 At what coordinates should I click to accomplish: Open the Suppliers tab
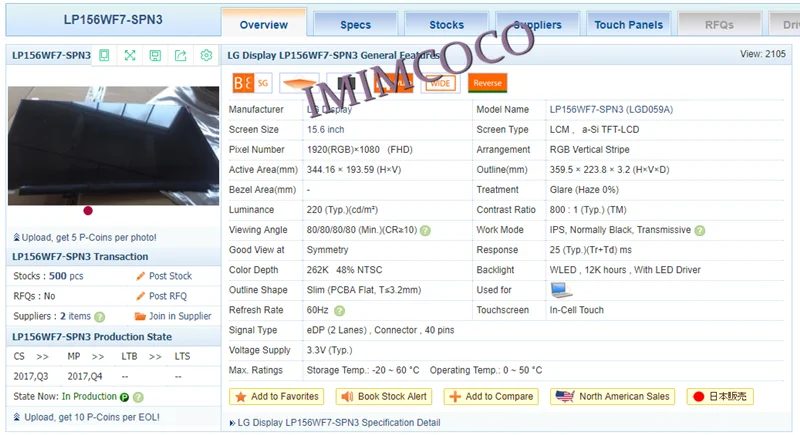537,24
